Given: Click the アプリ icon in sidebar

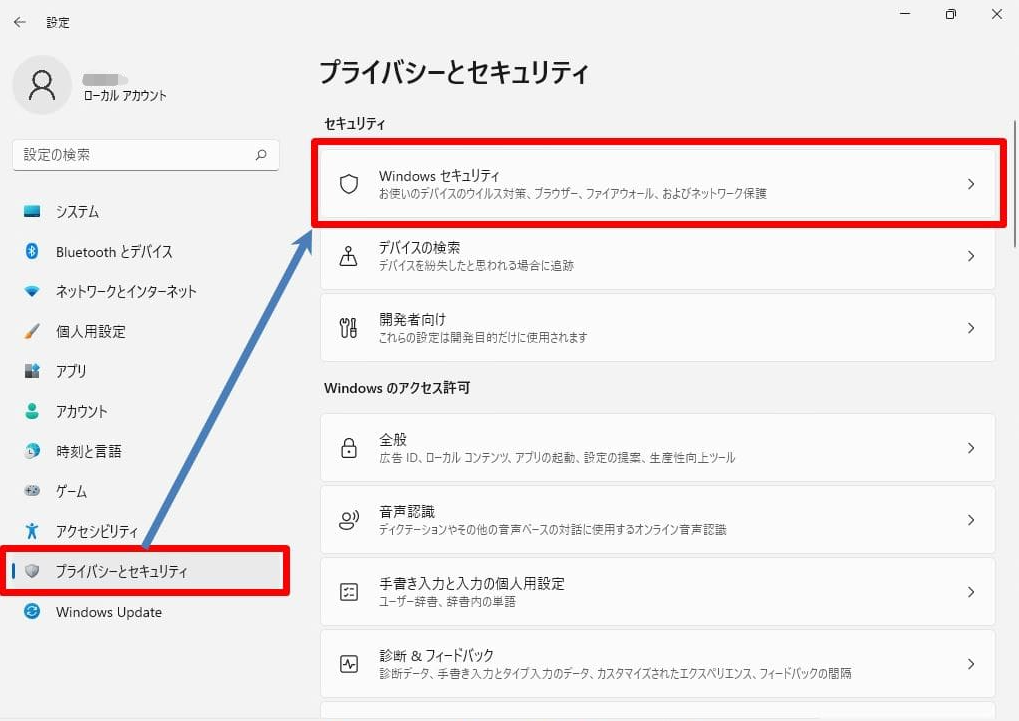Looking at the screenshot, I should (32, 371).
